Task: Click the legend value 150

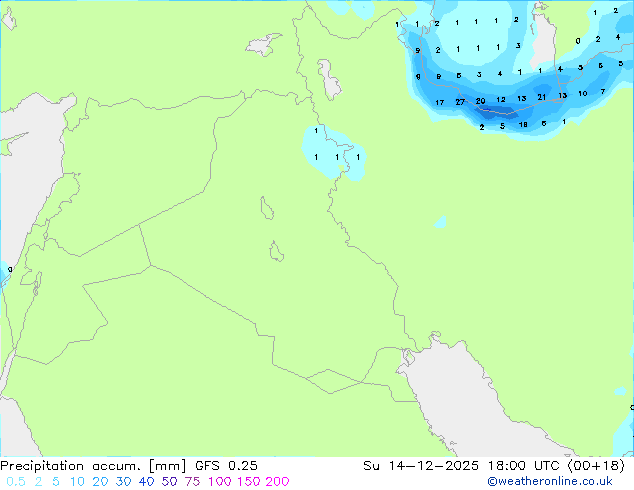Action: [249, 482]
